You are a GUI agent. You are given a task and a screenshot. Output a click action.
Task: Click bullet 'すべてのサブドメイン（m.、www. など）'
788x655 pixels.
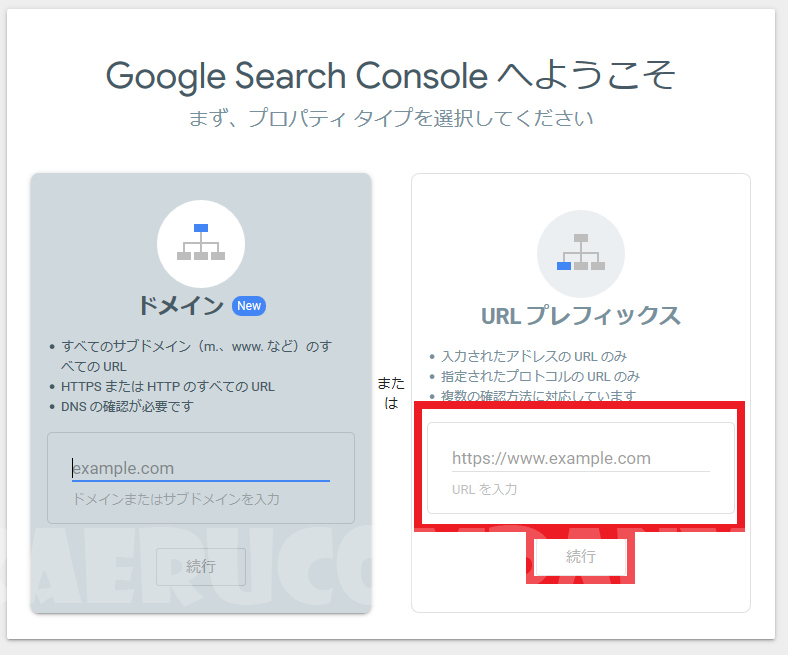196,356
